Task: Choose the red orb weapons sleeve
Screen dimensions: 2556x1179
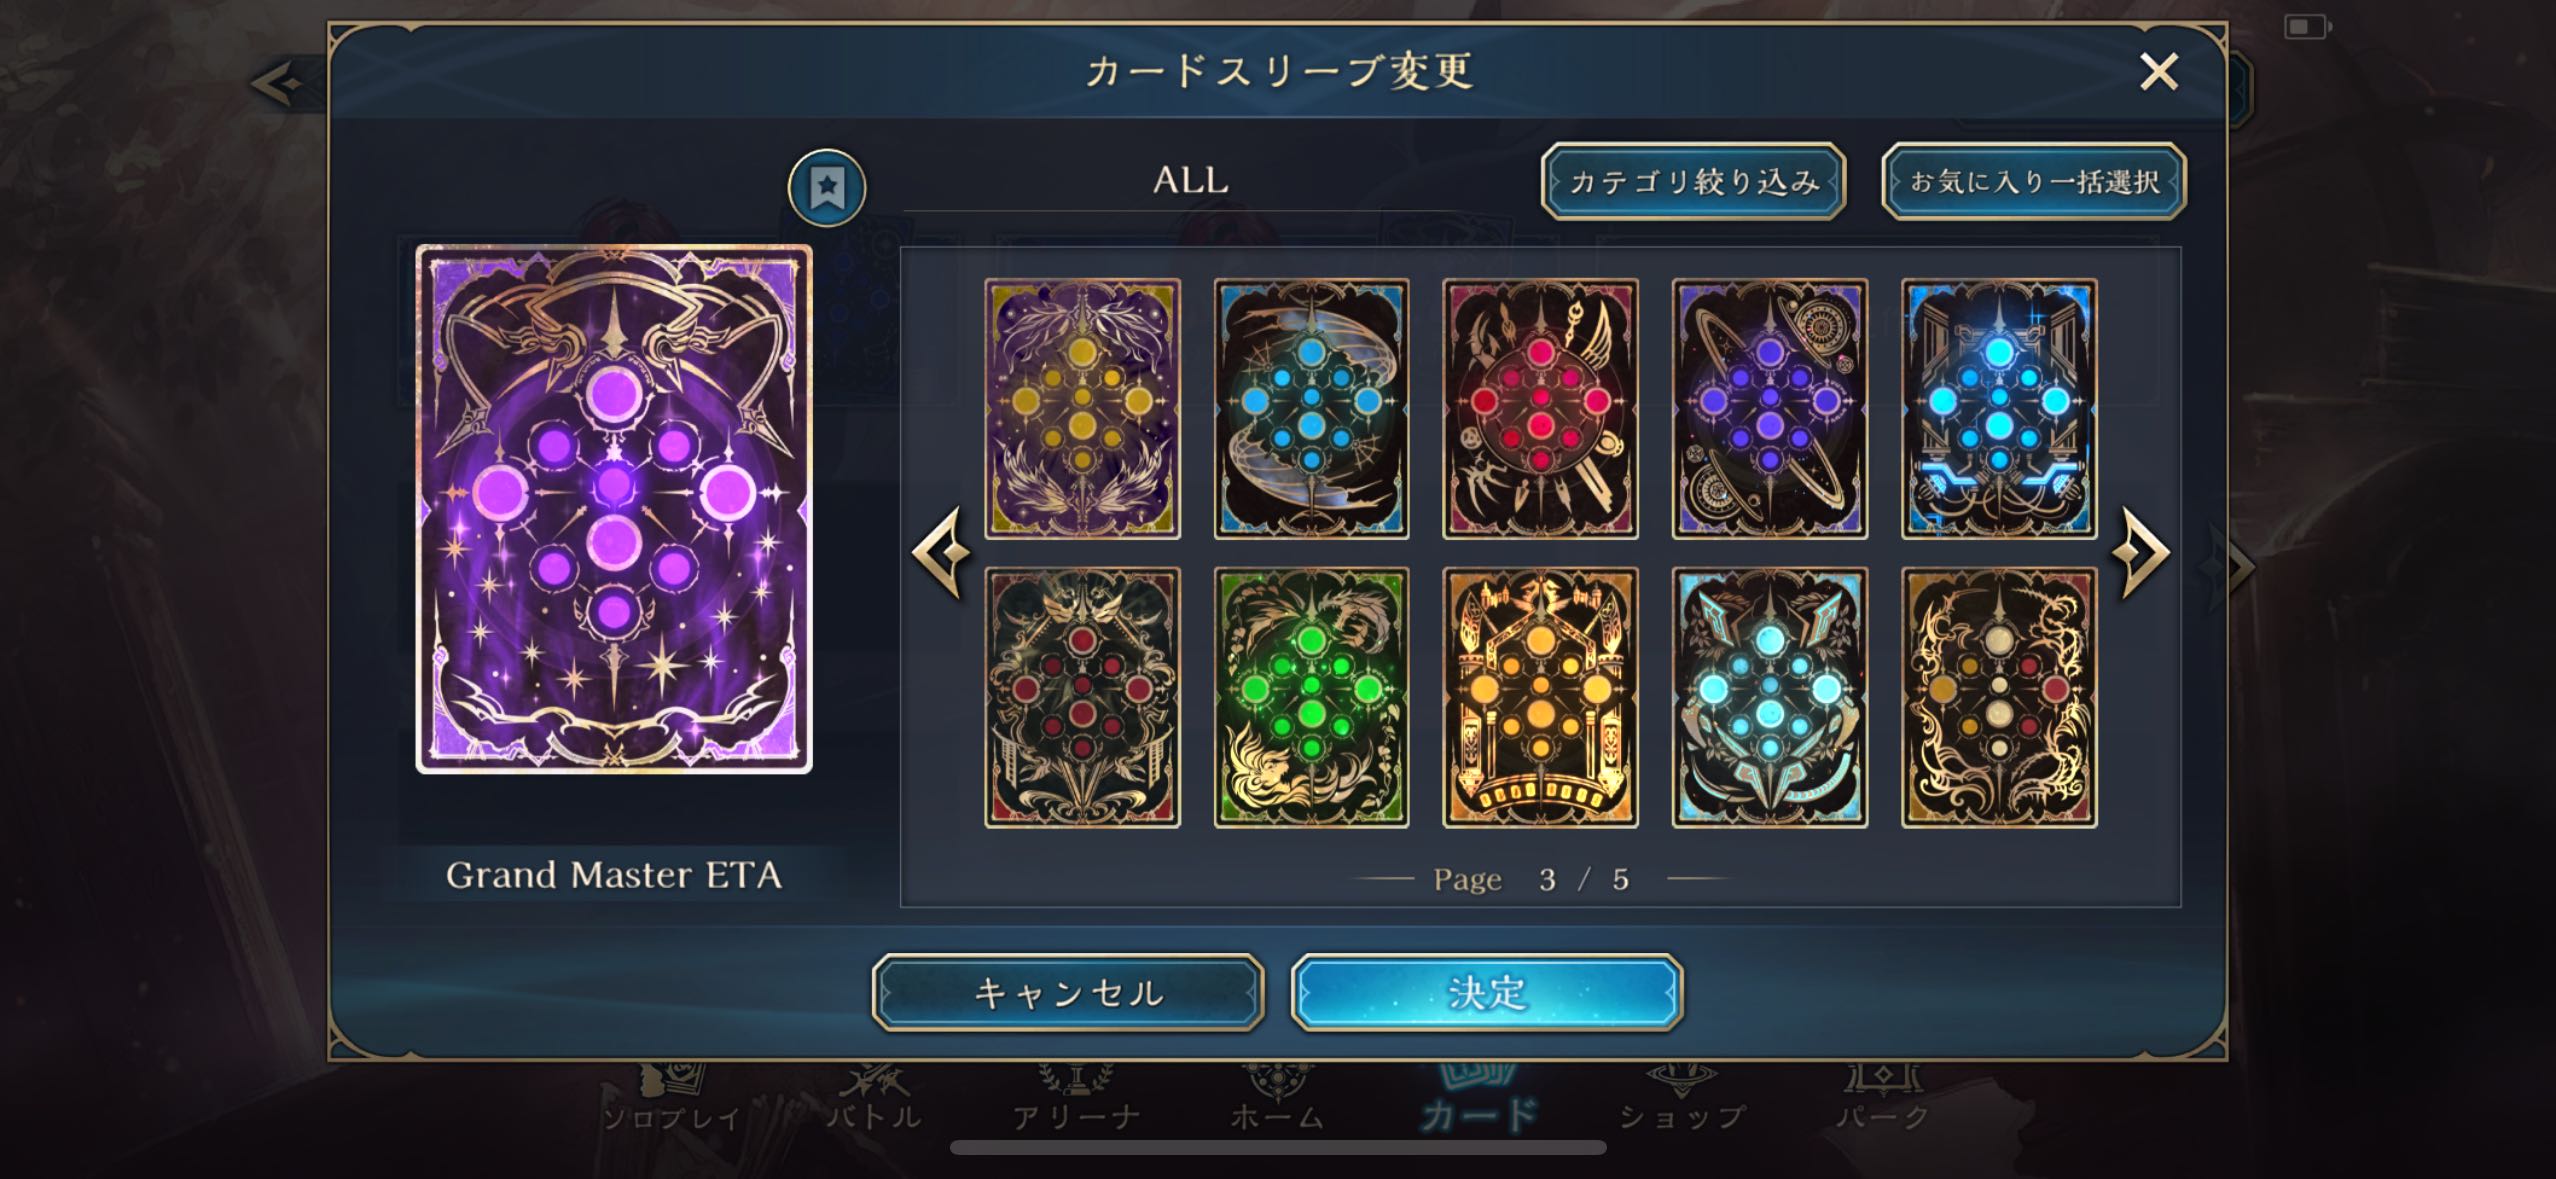Action: (1541, 409)
